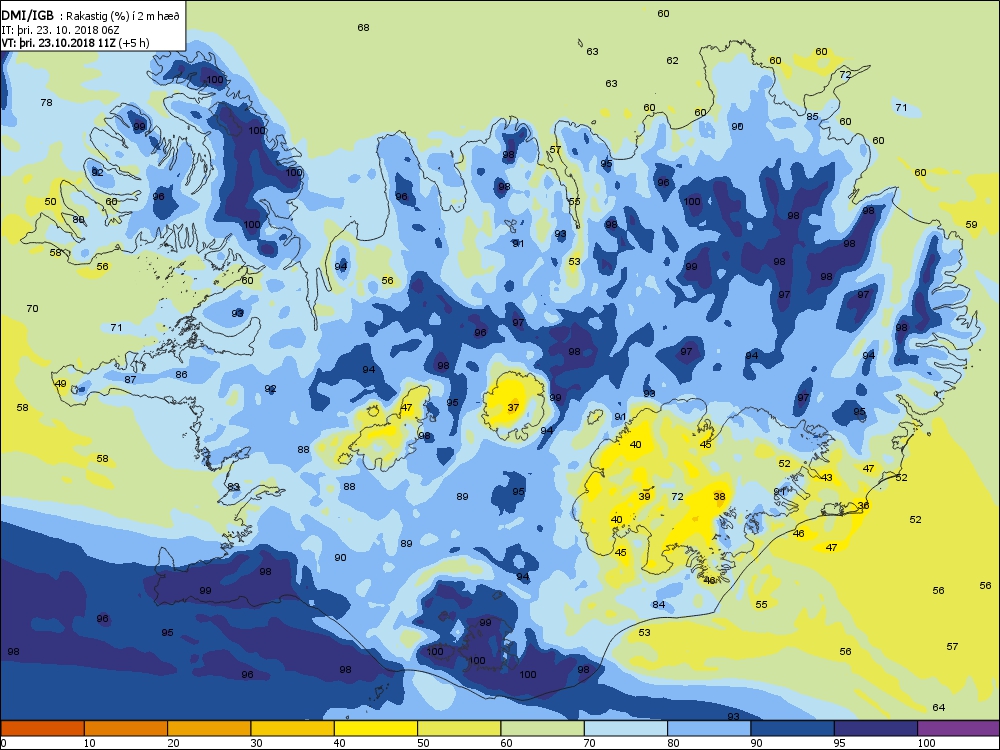The height and width of the screenshot is (750, 1000).
Task: Click the humidity value 64 on the map
Action: [939, 707]
